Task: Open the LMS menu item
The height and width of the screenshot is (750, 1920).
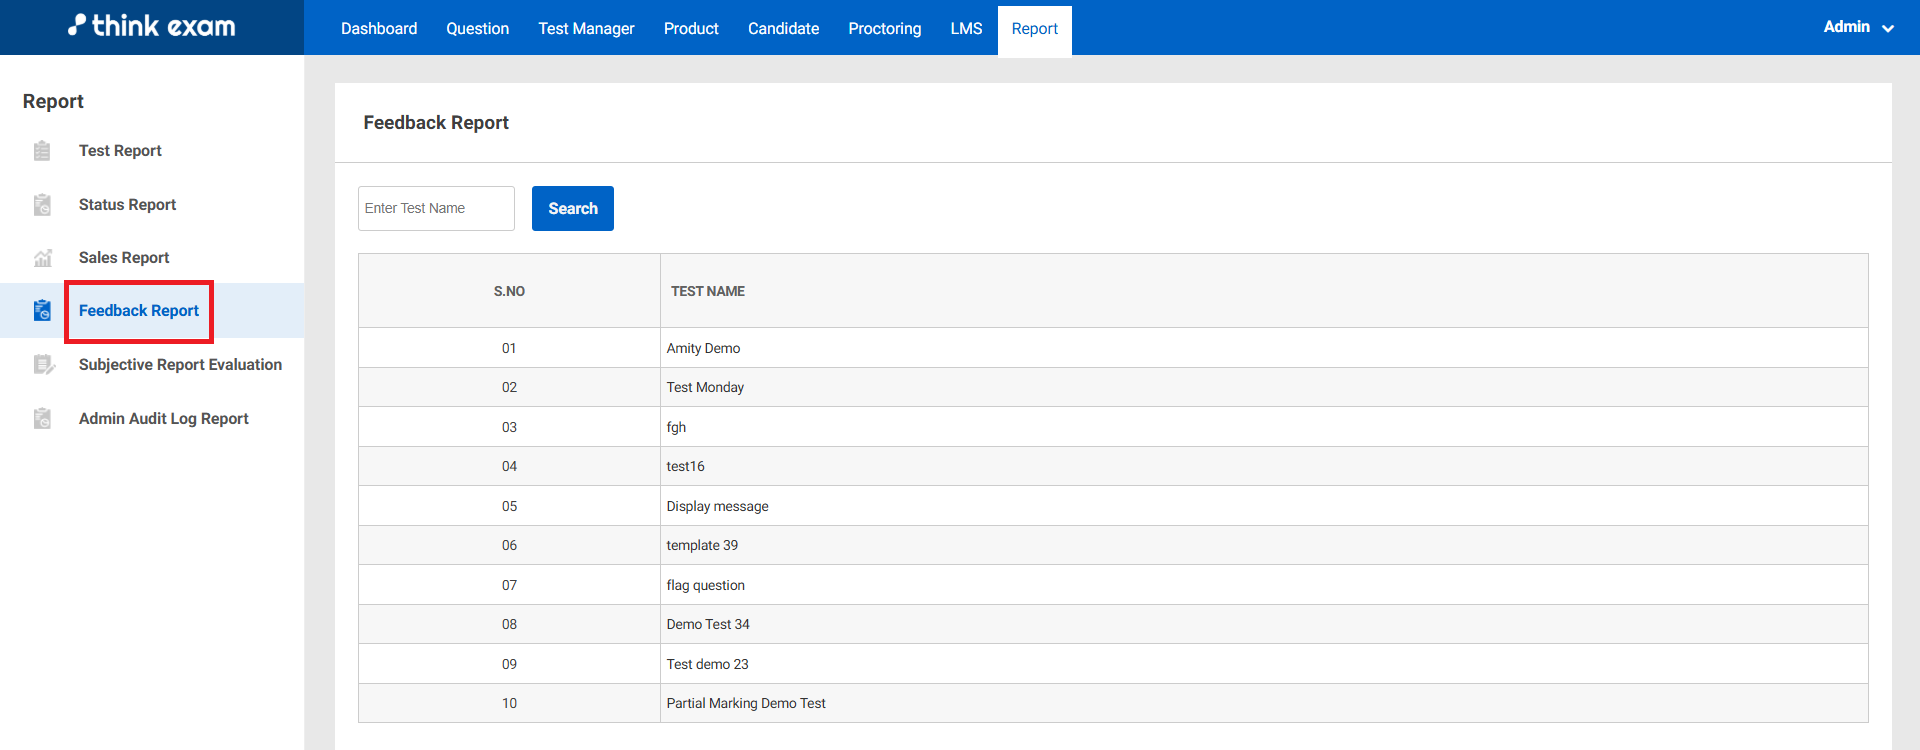Action: coord(966,29)
